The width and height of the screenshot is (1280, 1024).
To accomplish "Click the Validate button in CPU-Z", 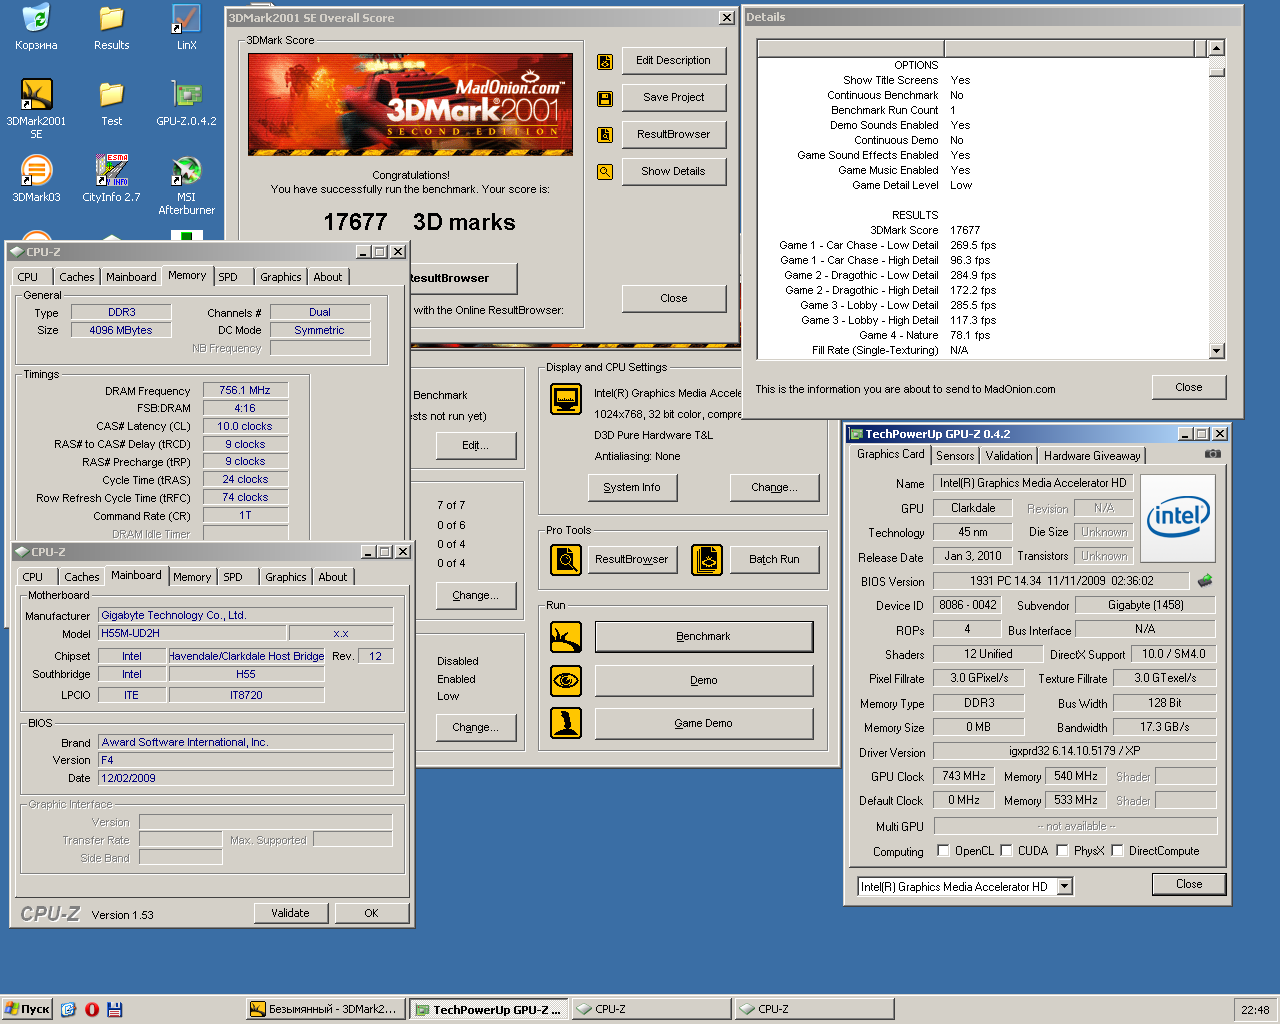I will [x=290, y=913].
